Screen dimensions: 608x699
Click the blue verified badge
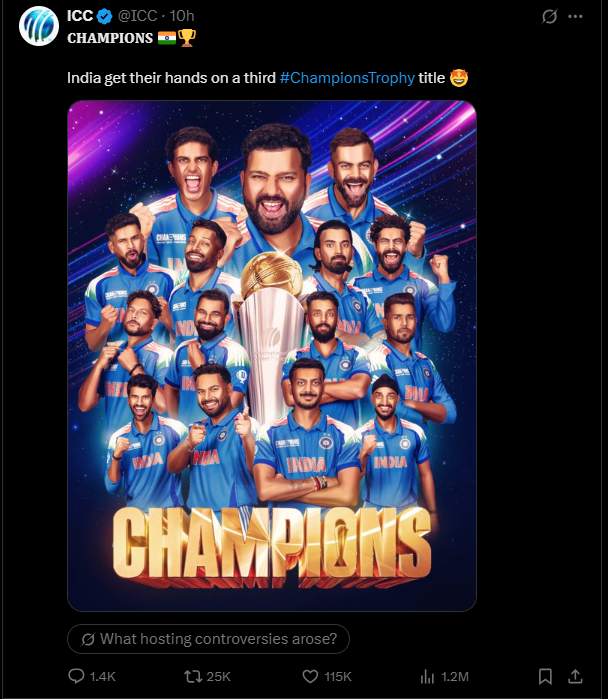105,16
